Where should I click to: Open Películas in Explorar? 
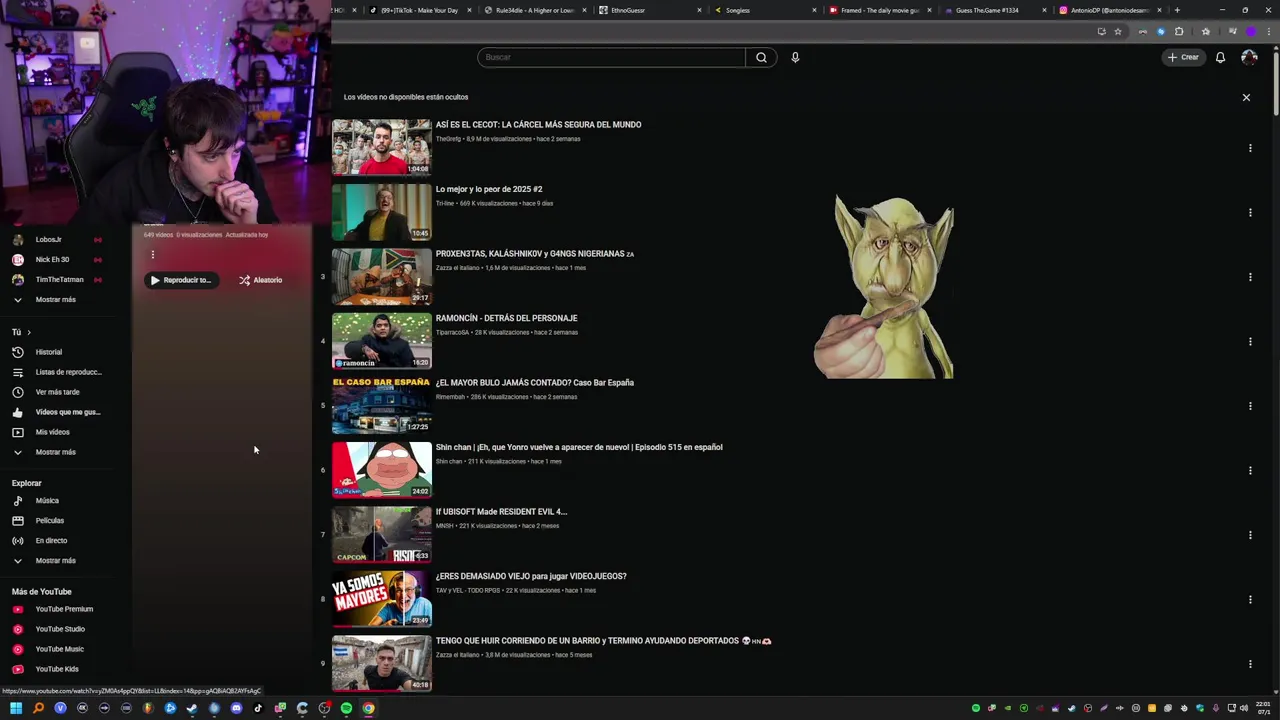click(57, 520)
